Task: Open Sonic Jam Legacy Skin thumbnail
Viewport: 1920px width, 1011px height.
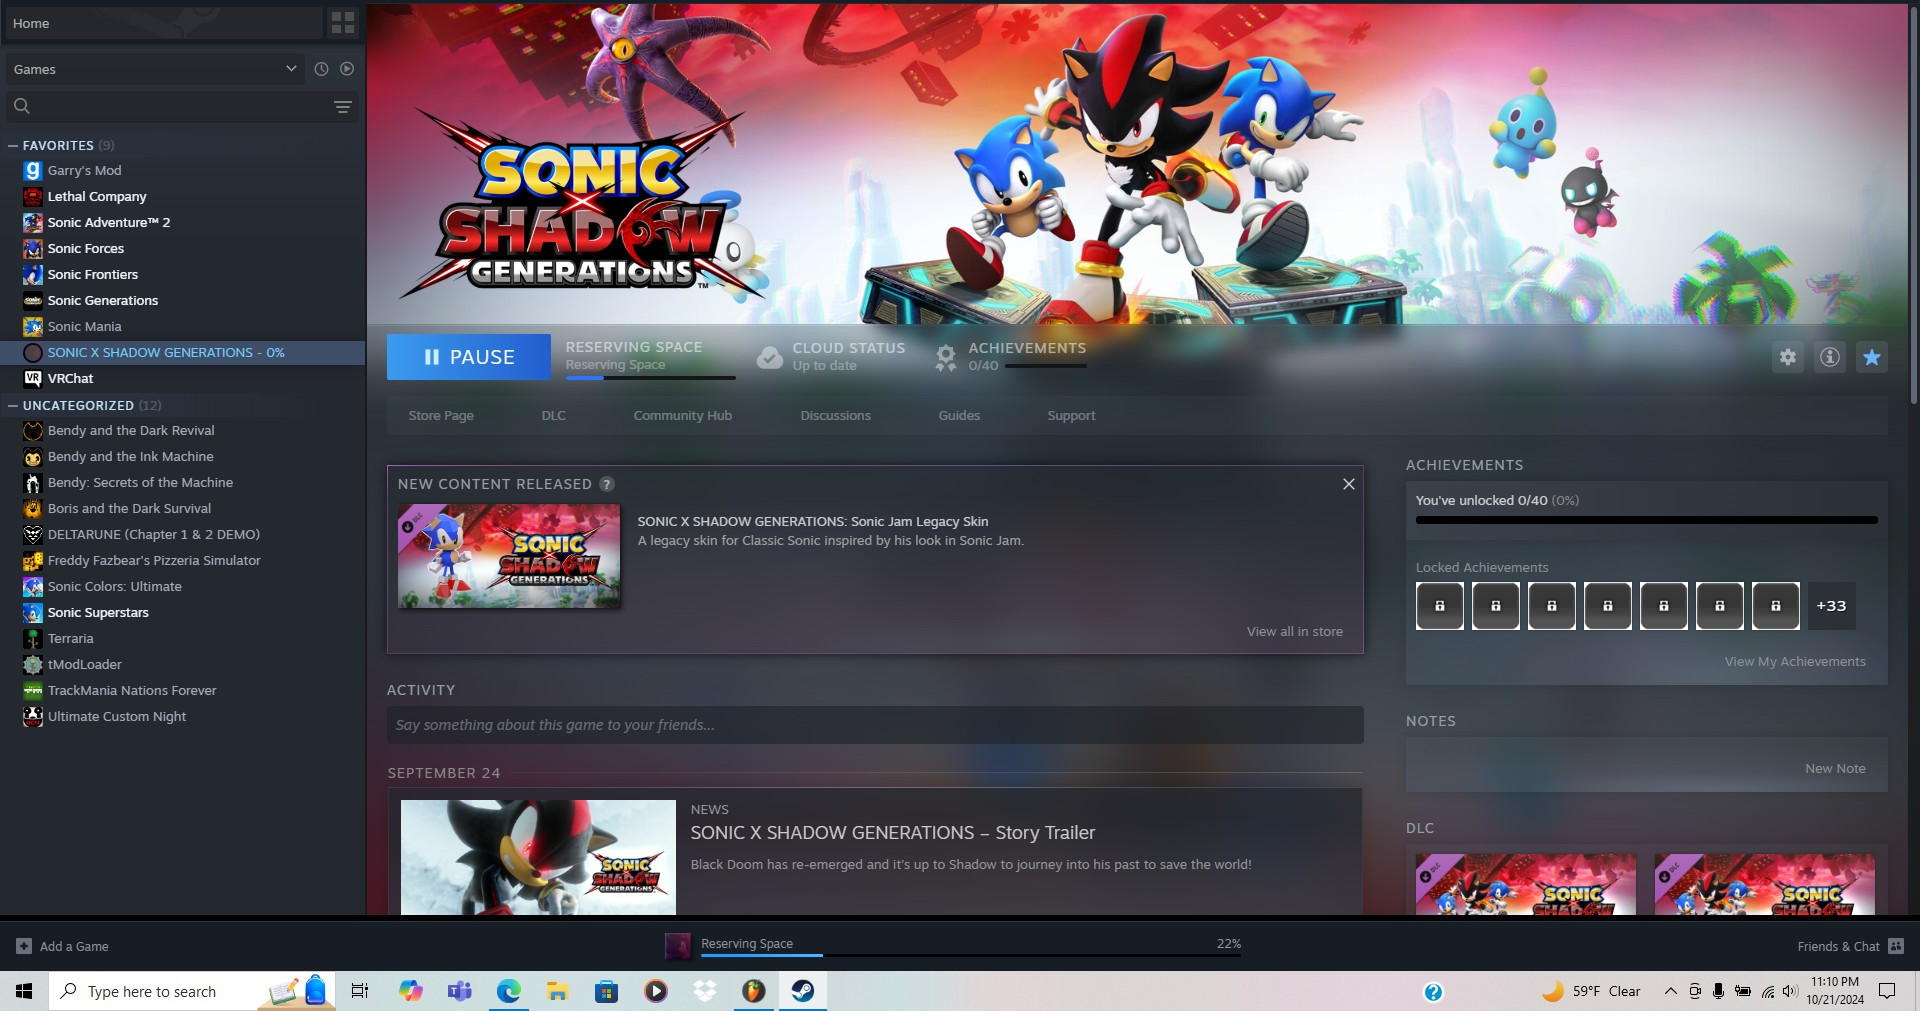Action: [509, 556]
